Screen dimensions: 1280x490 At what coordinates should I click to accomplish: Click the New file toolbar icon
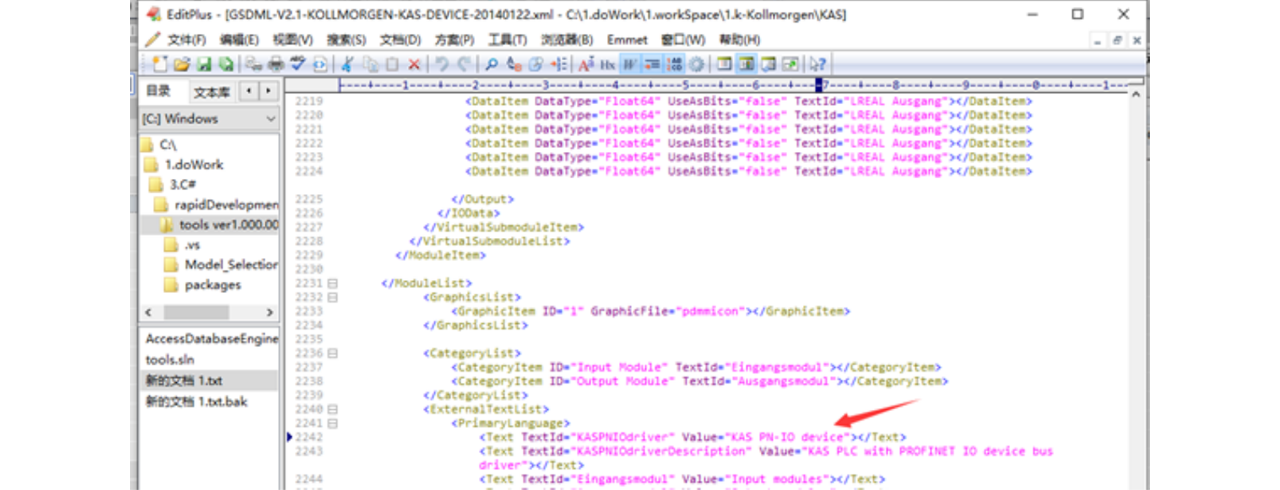160,64
